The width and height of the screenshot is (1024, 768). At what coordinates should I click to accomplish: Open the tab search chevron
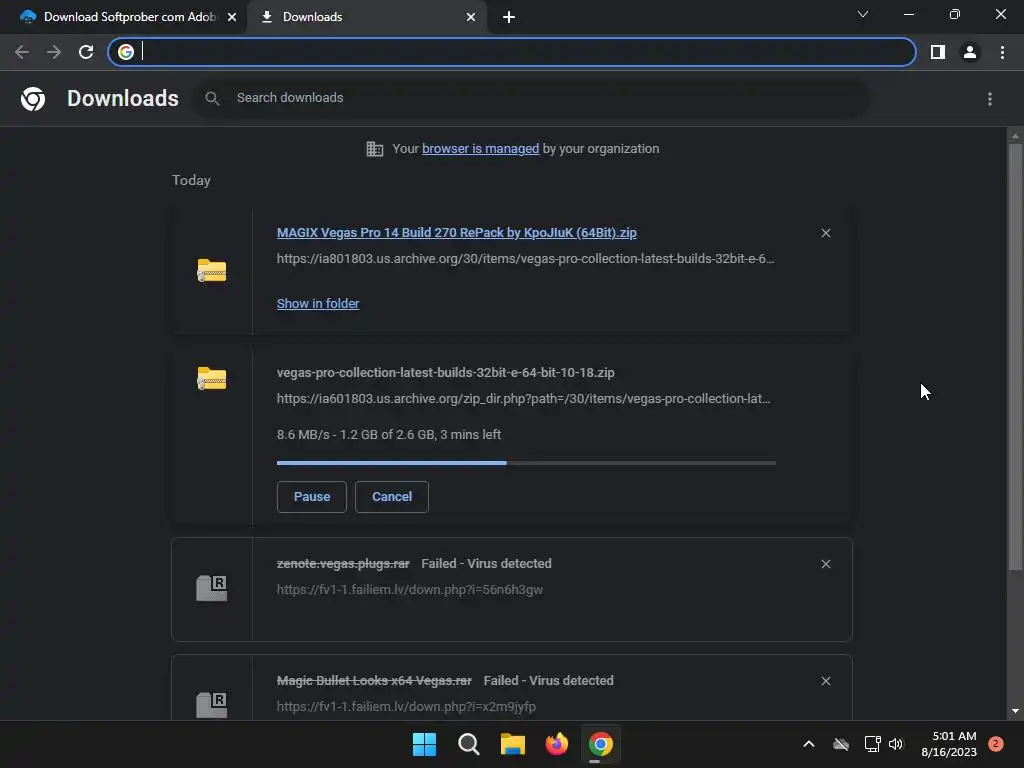click(863, 14)
